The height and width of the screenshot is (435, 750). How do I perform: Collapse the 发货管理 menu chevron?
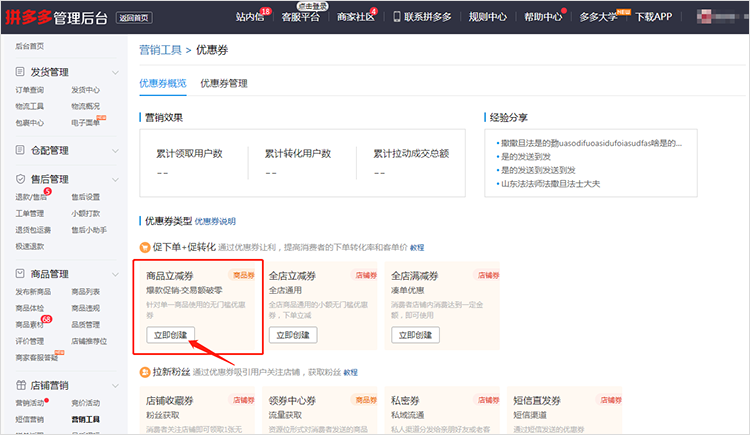(x=115, y=73)
